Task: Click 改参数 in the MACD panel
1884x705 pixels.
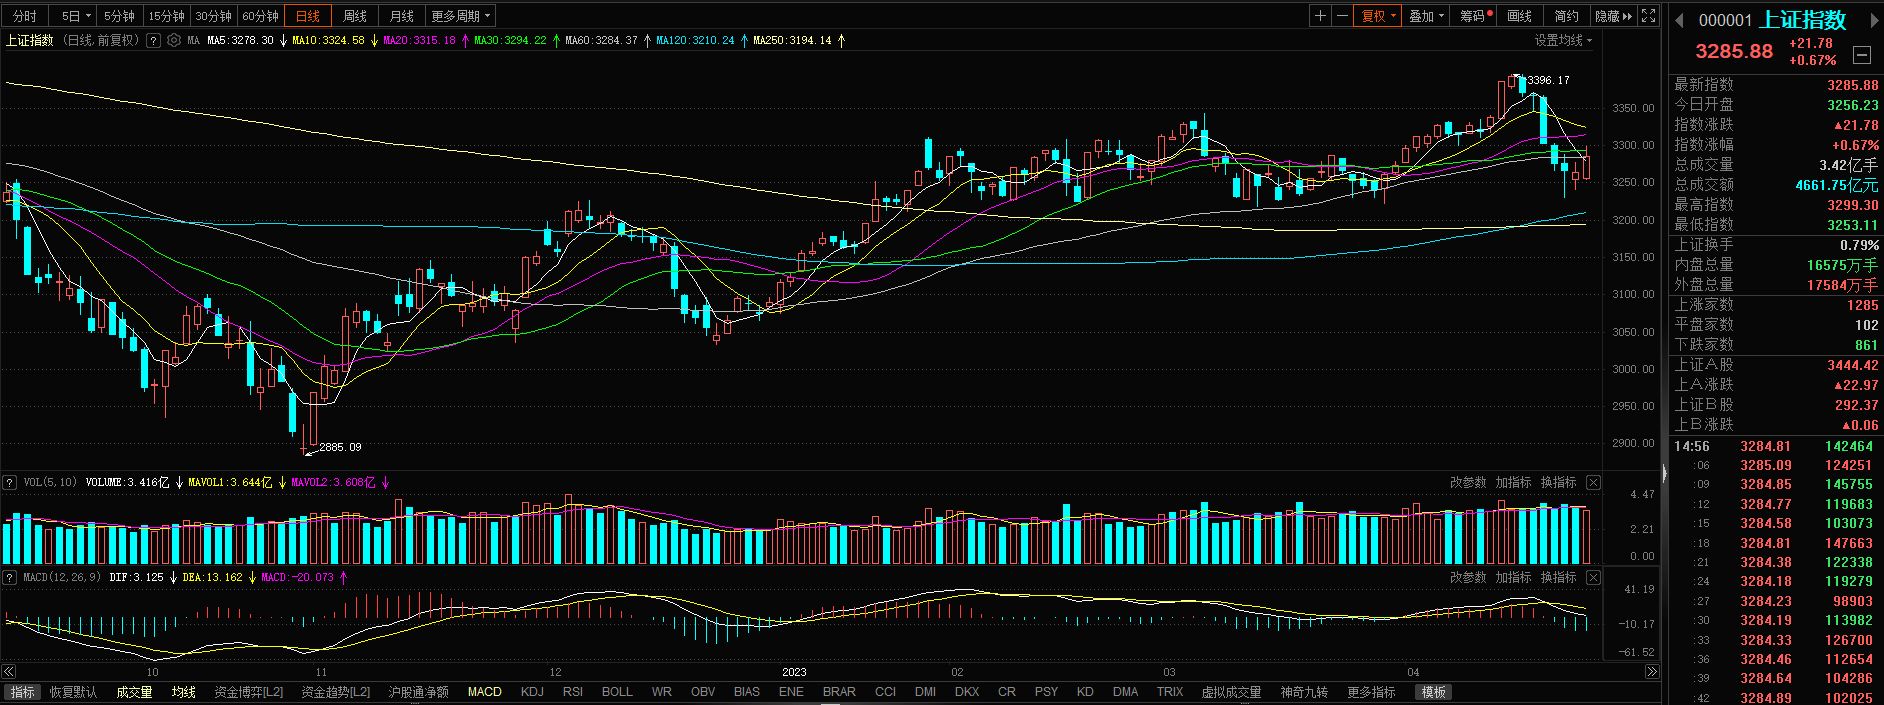Action: click(x=1467, y=578)
